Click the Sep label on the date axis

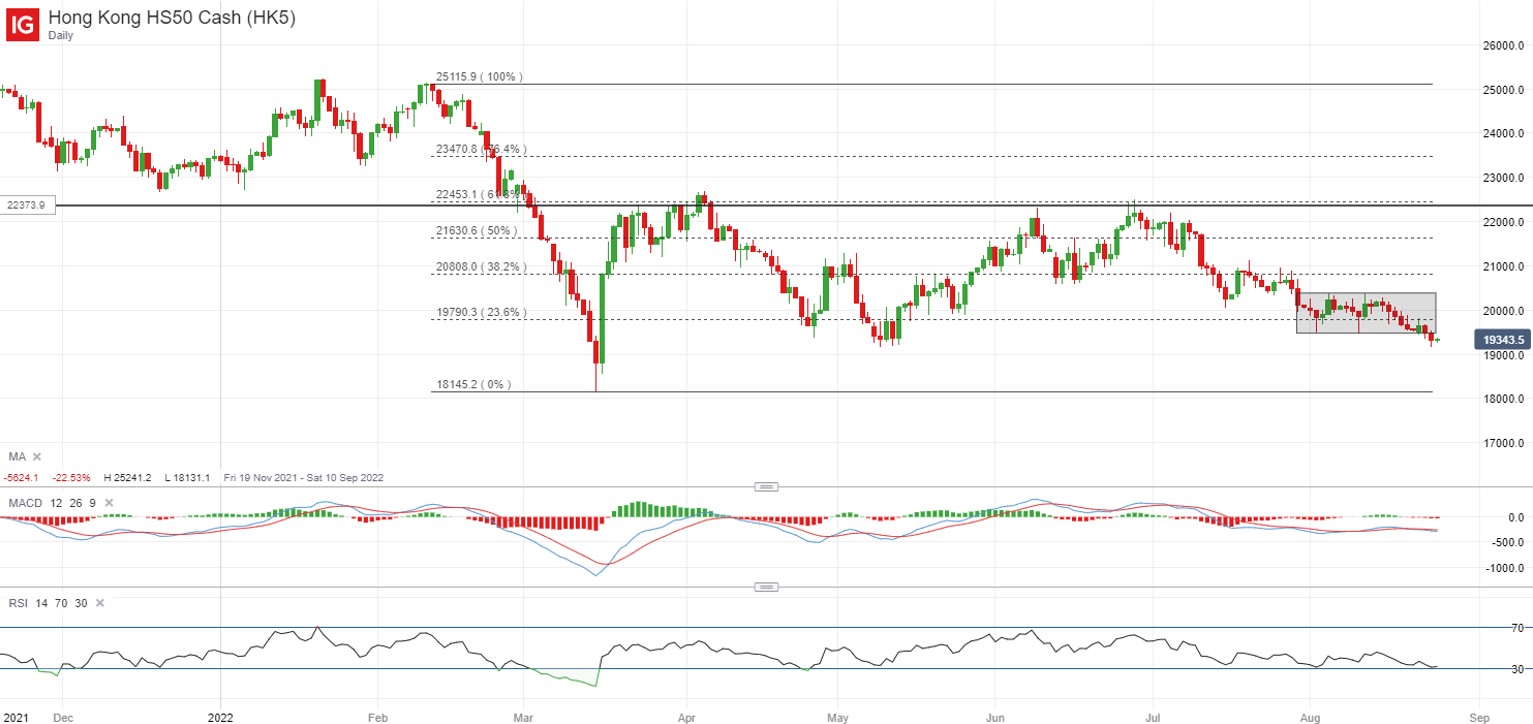pyautogui.click(x=1481, y=717)
